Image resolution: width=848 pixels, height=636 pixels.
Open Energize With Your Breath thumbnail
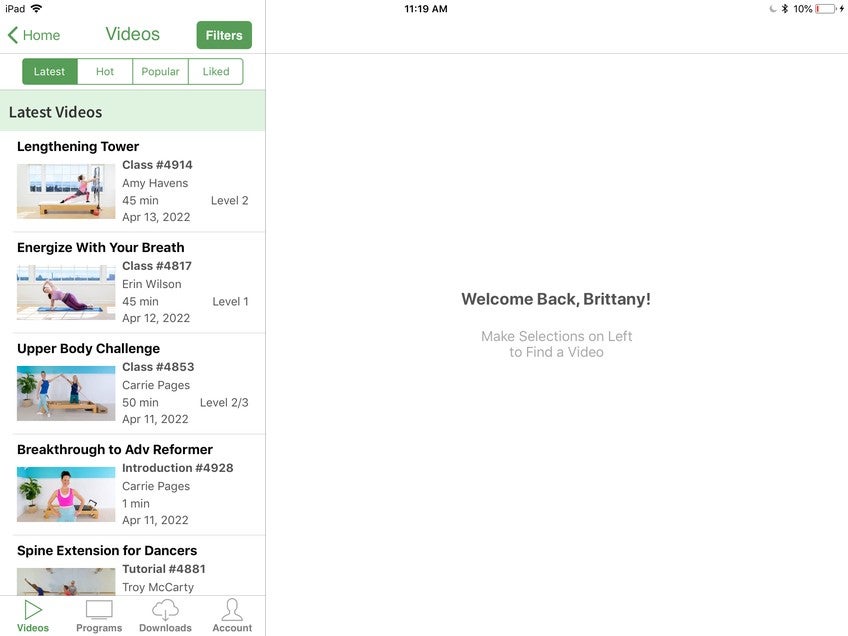[66, 292]
